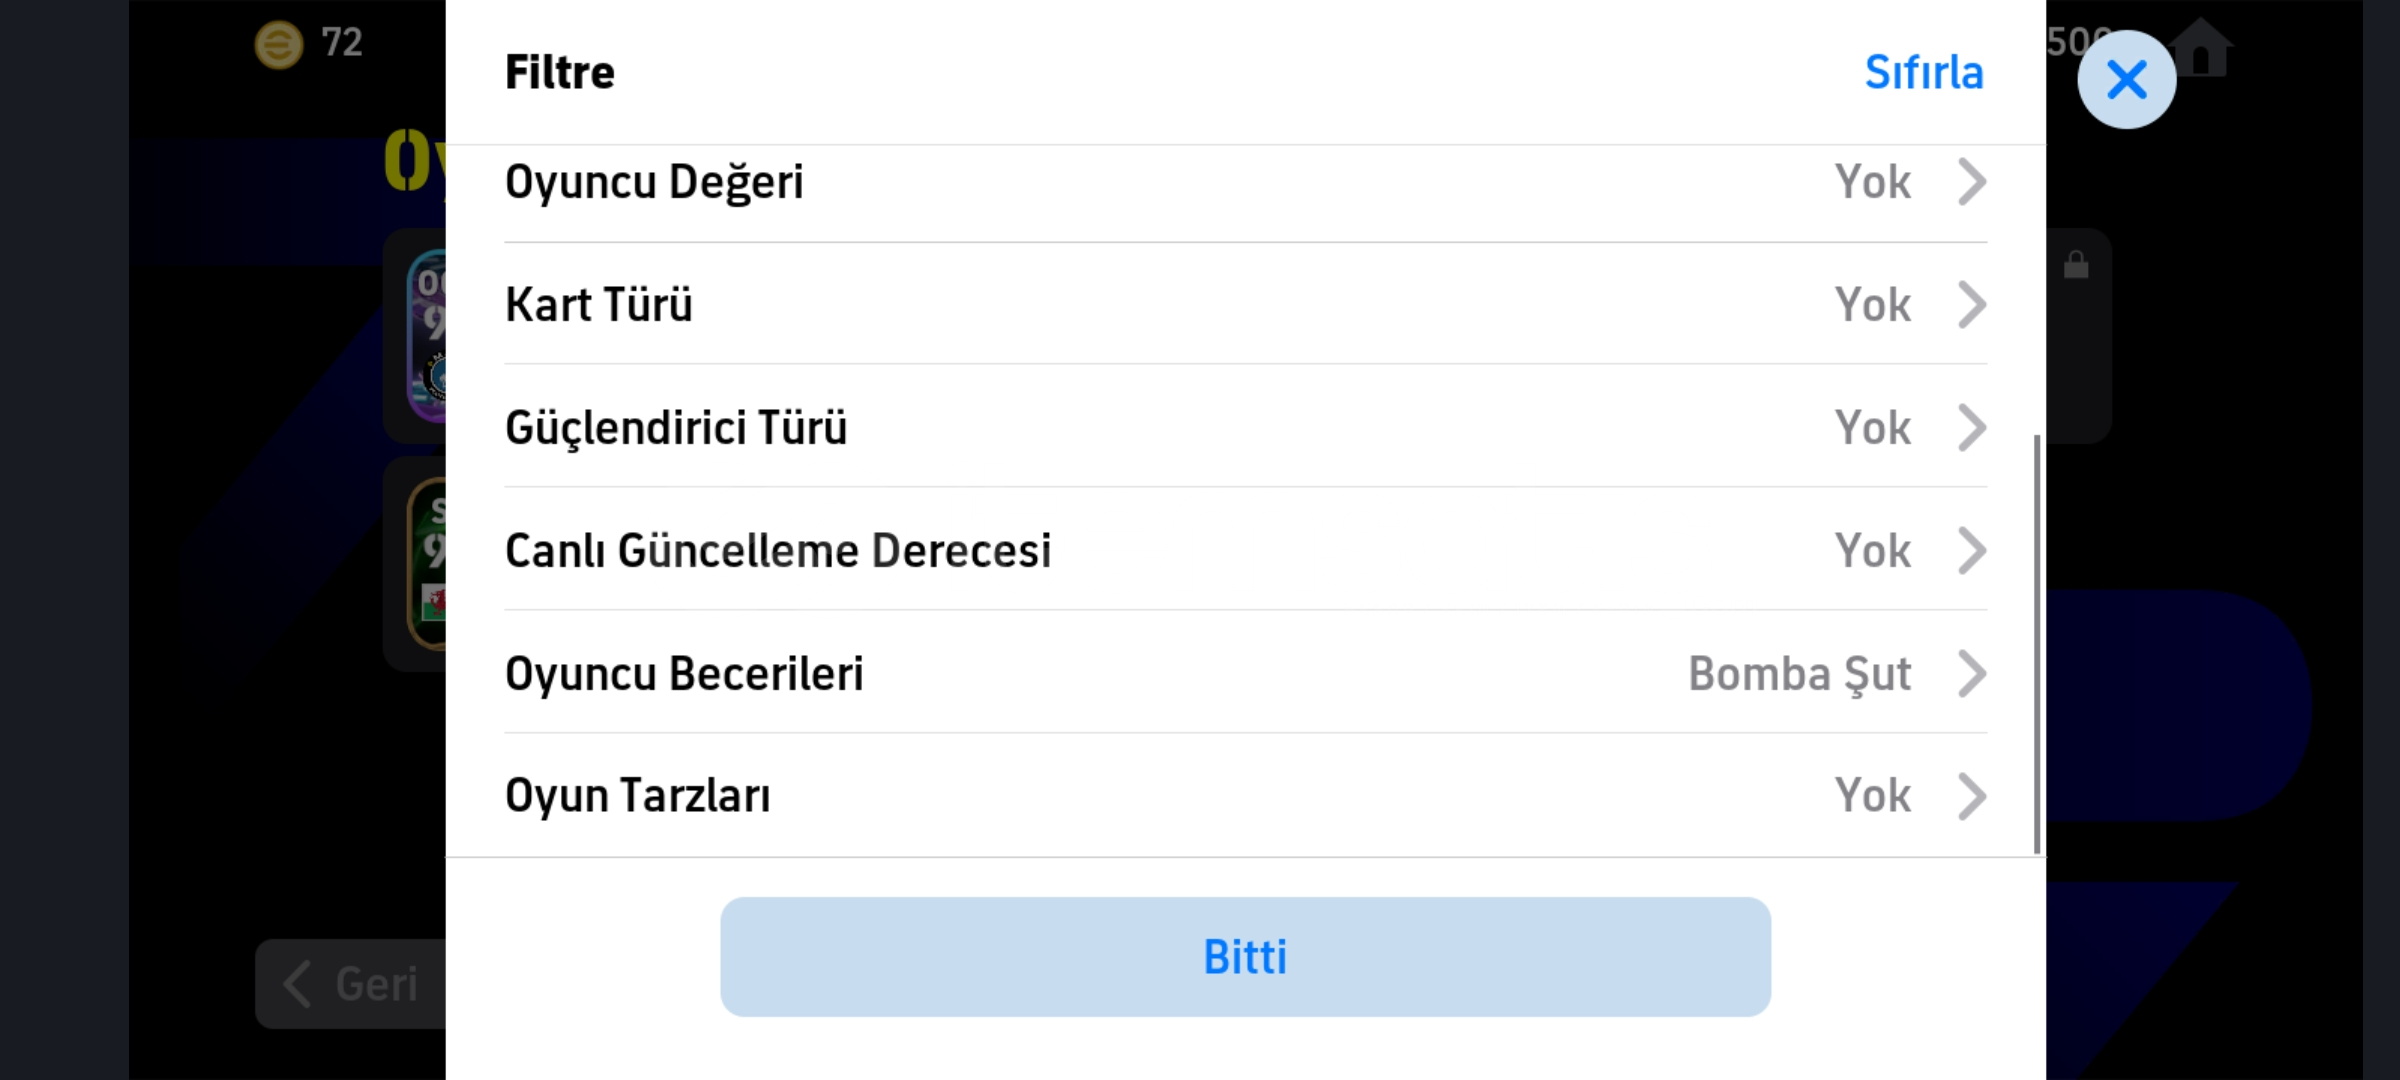Reset filters with Sıfırla link
The height and width of the screenshot is (1080, 2400).
coord(1923,73)
